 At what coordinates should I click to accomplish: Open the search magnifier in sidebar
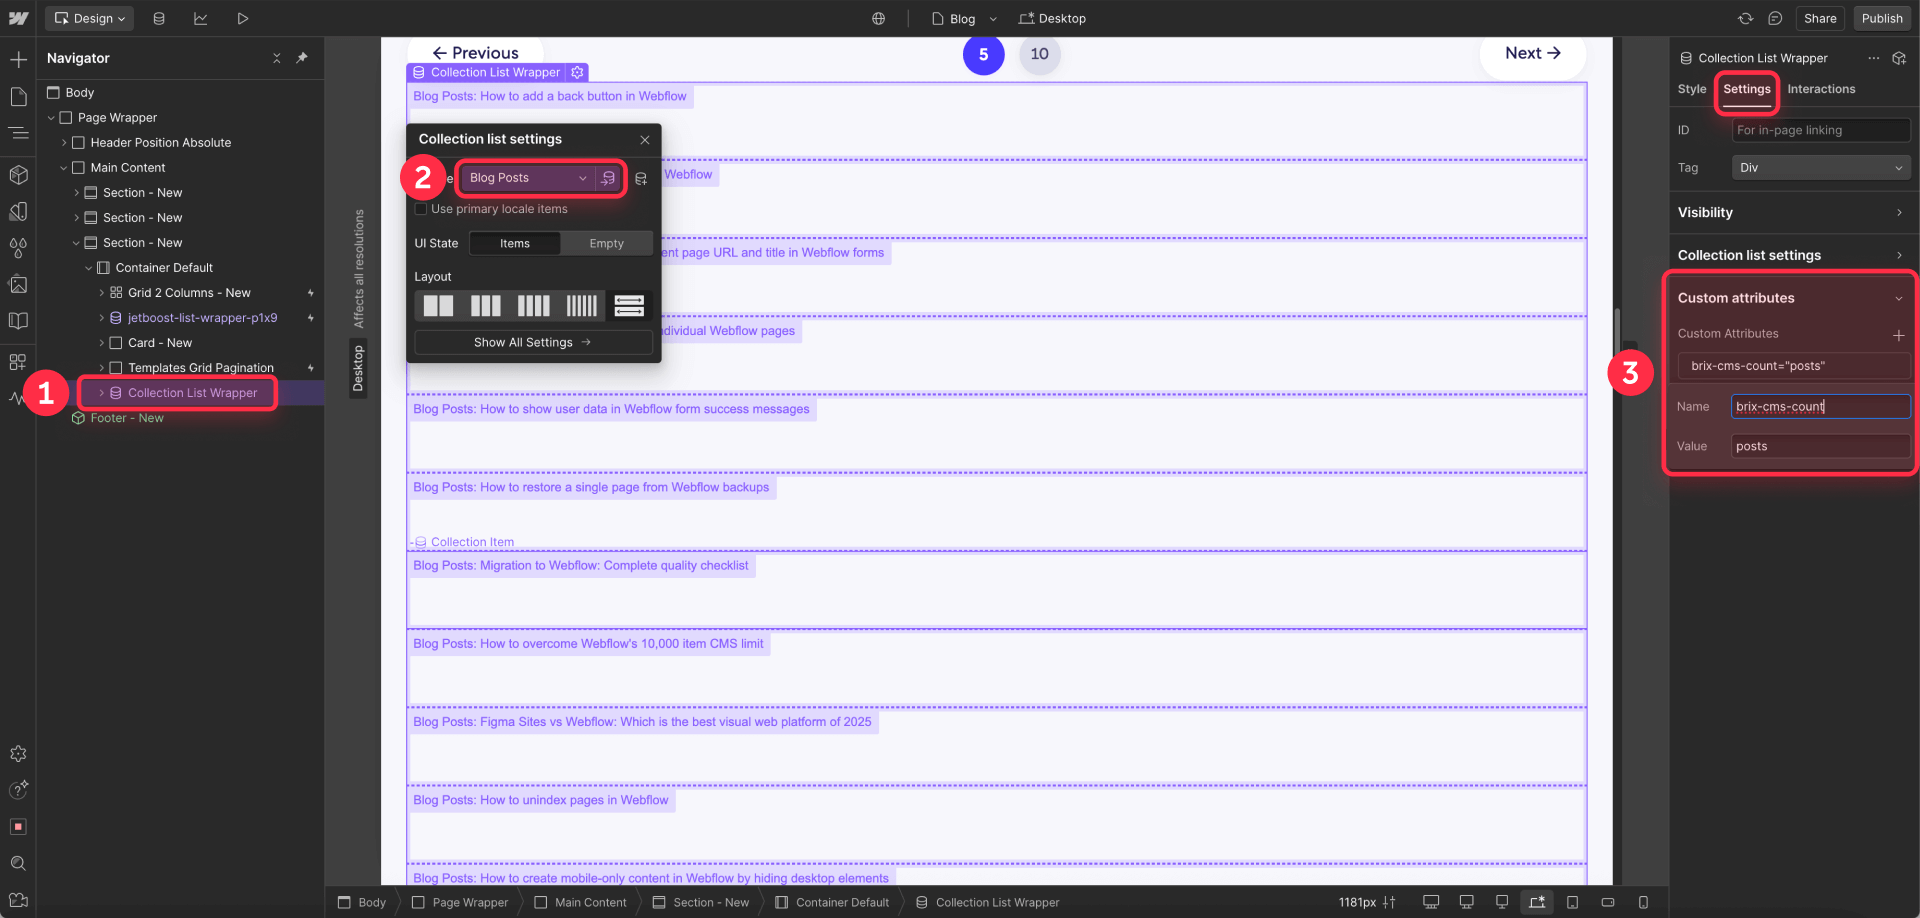[18, 863]
